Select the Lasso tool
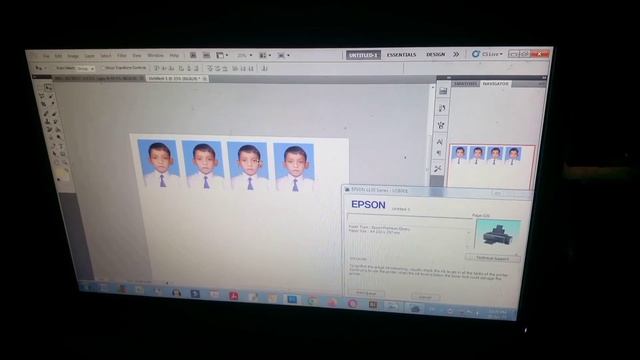 click(x=42, y=96)
